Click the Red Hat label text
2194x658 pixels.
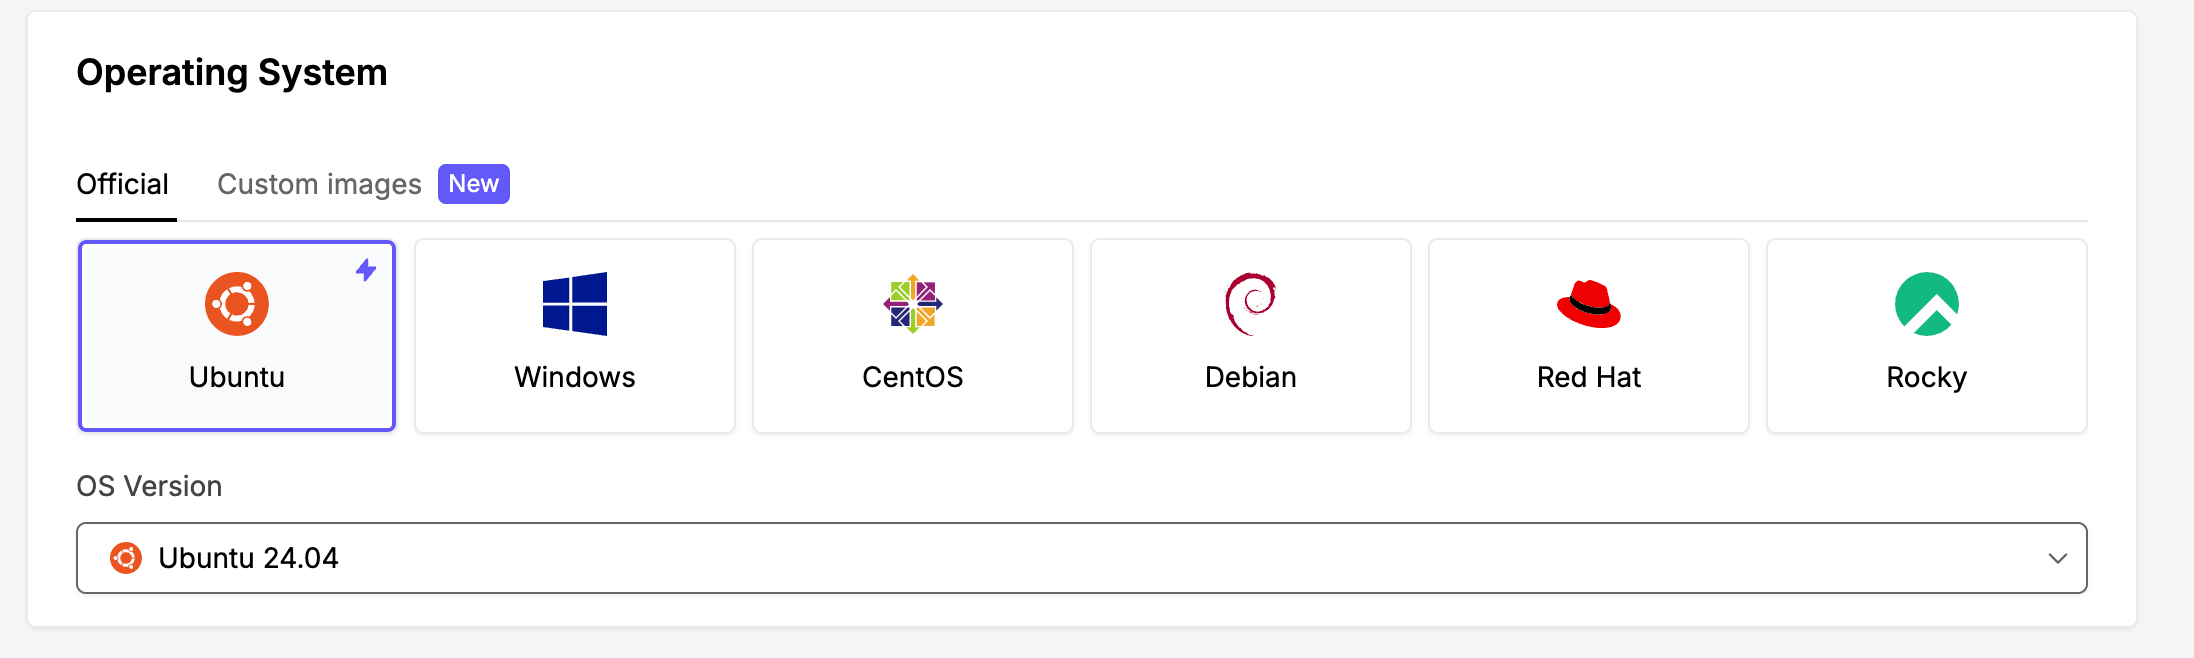coord(1589,377)
